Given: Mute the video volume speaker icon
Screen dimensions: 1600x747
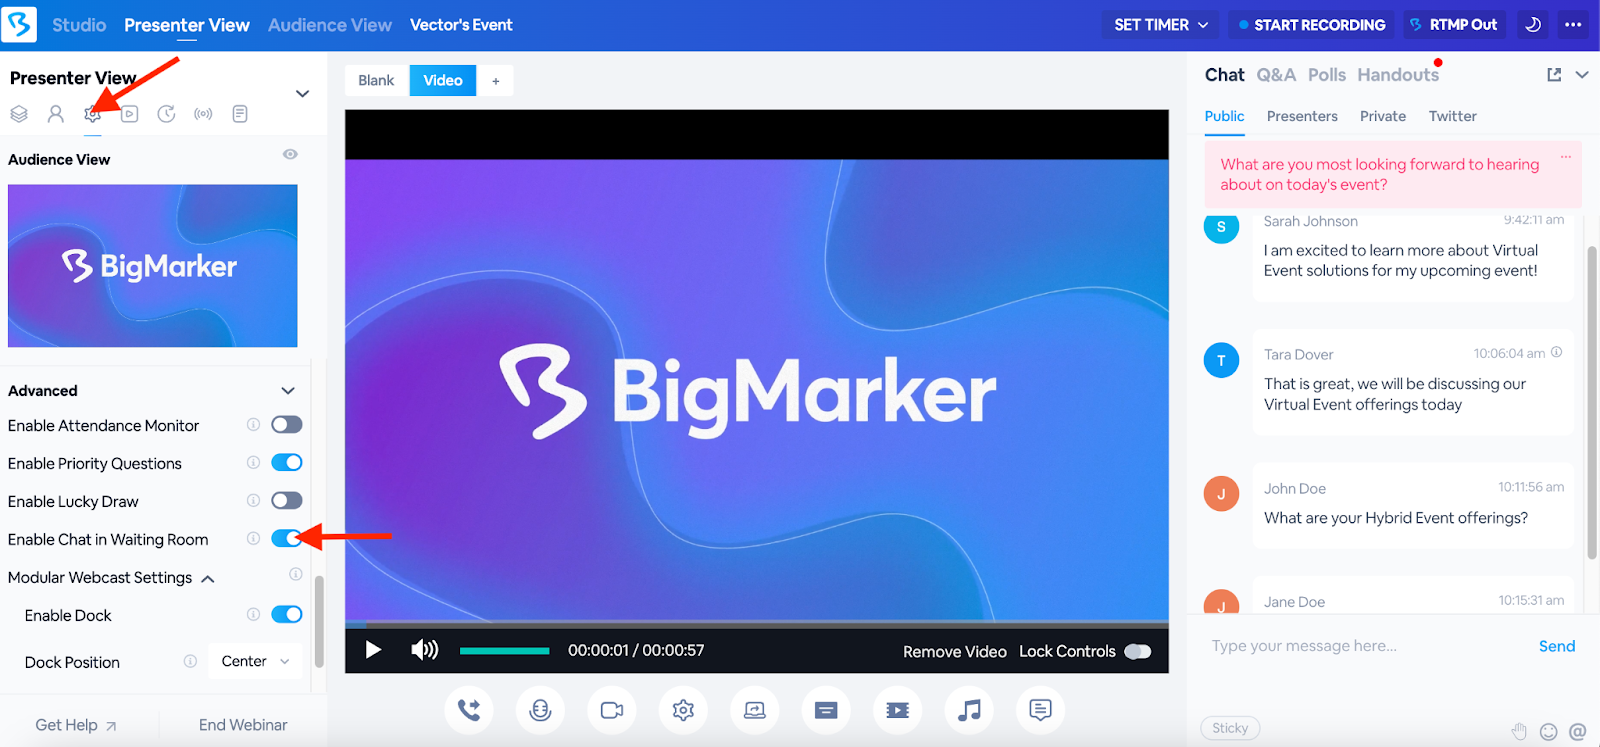Looking at the screenshot, I should coord(425,650).
